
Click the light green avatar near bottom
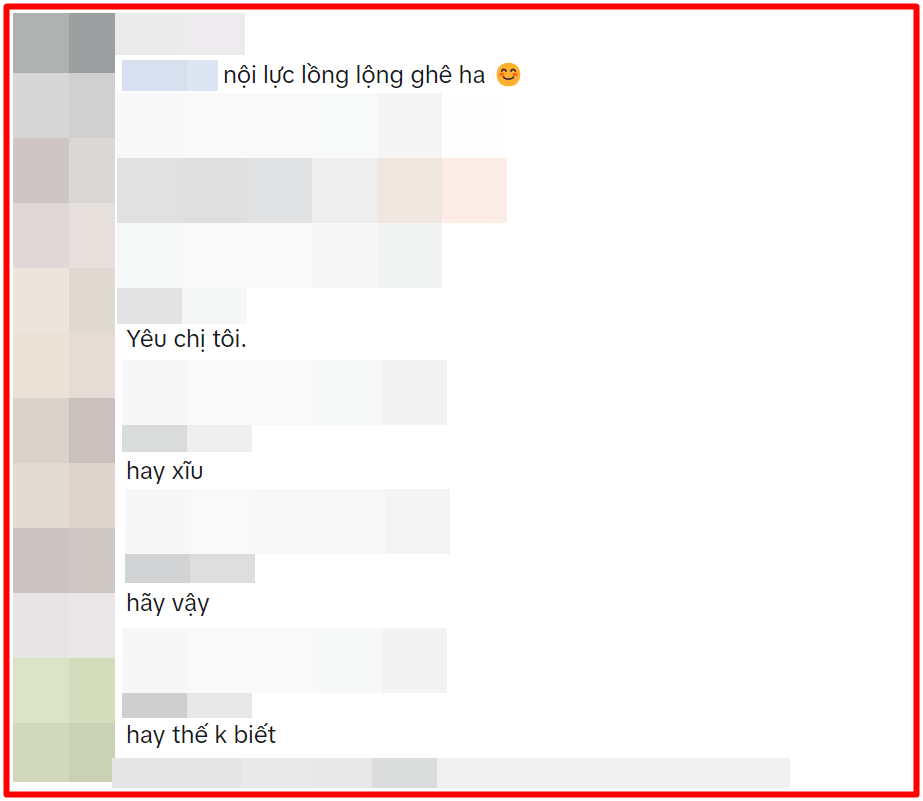(64, 719)
